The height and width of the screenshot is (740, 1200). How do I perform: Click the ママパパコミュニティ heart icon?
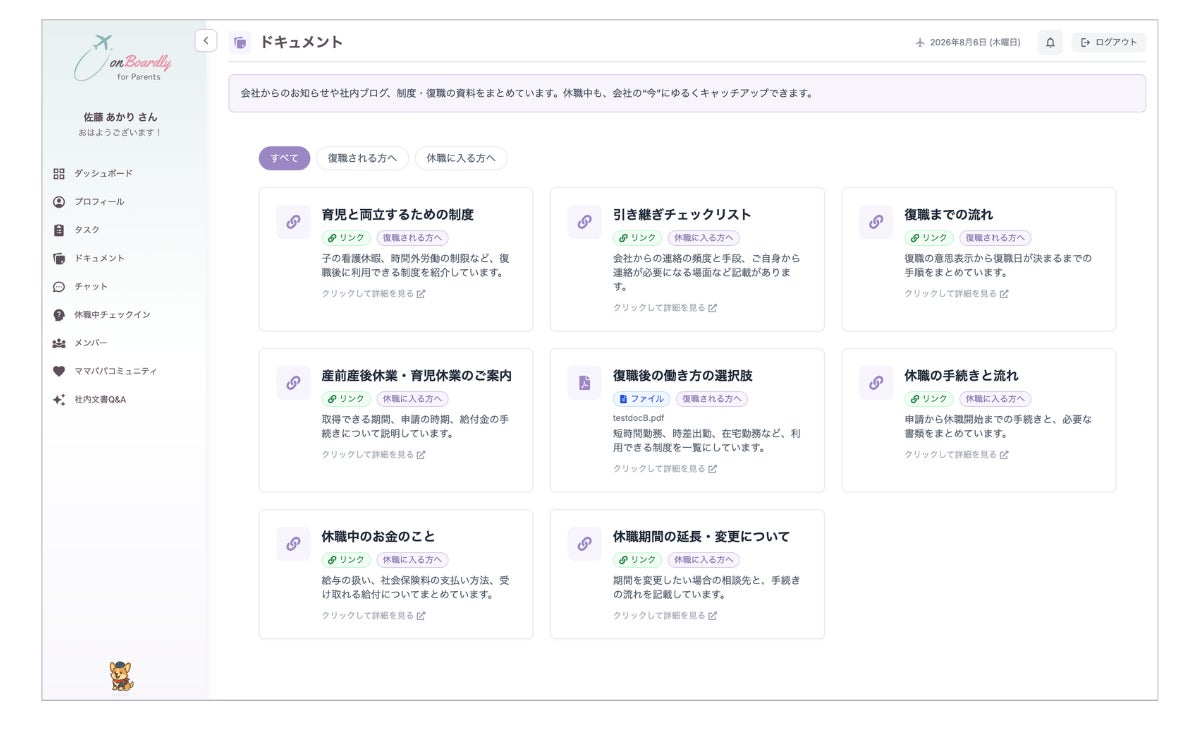click(59, 371)
